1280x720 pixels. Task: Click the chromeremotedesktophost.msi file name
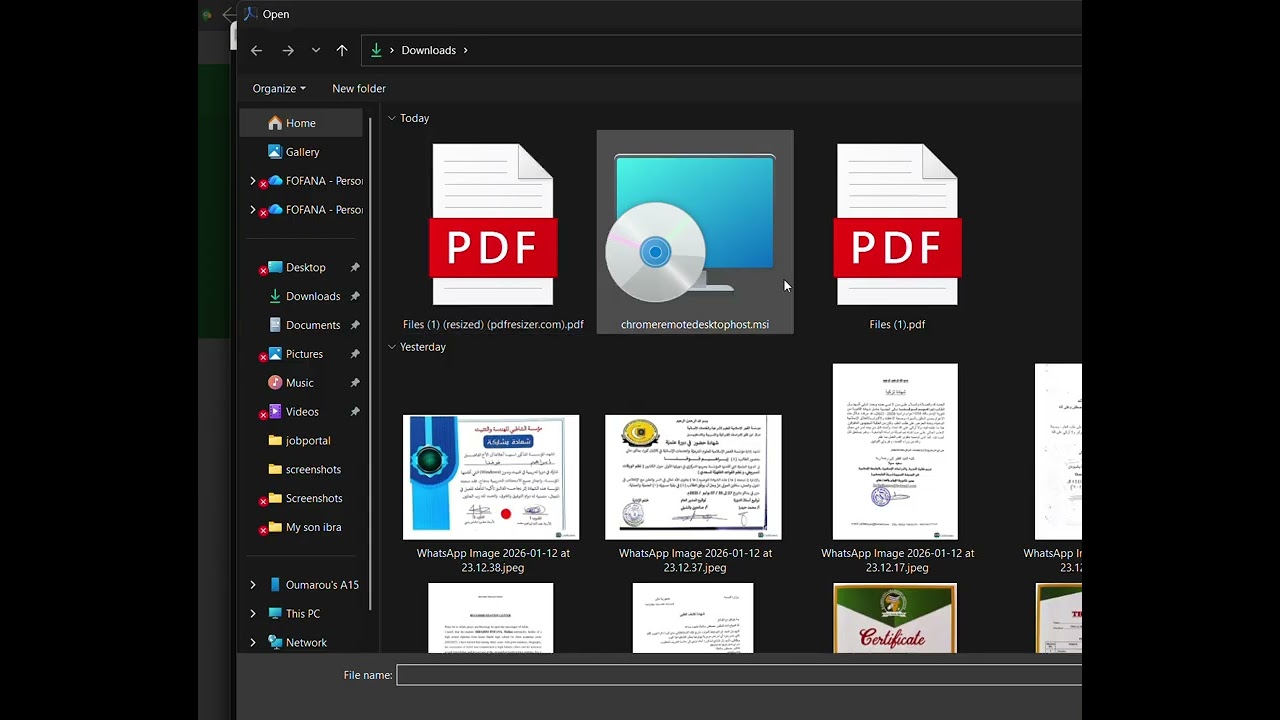click(x=695, y=325)
